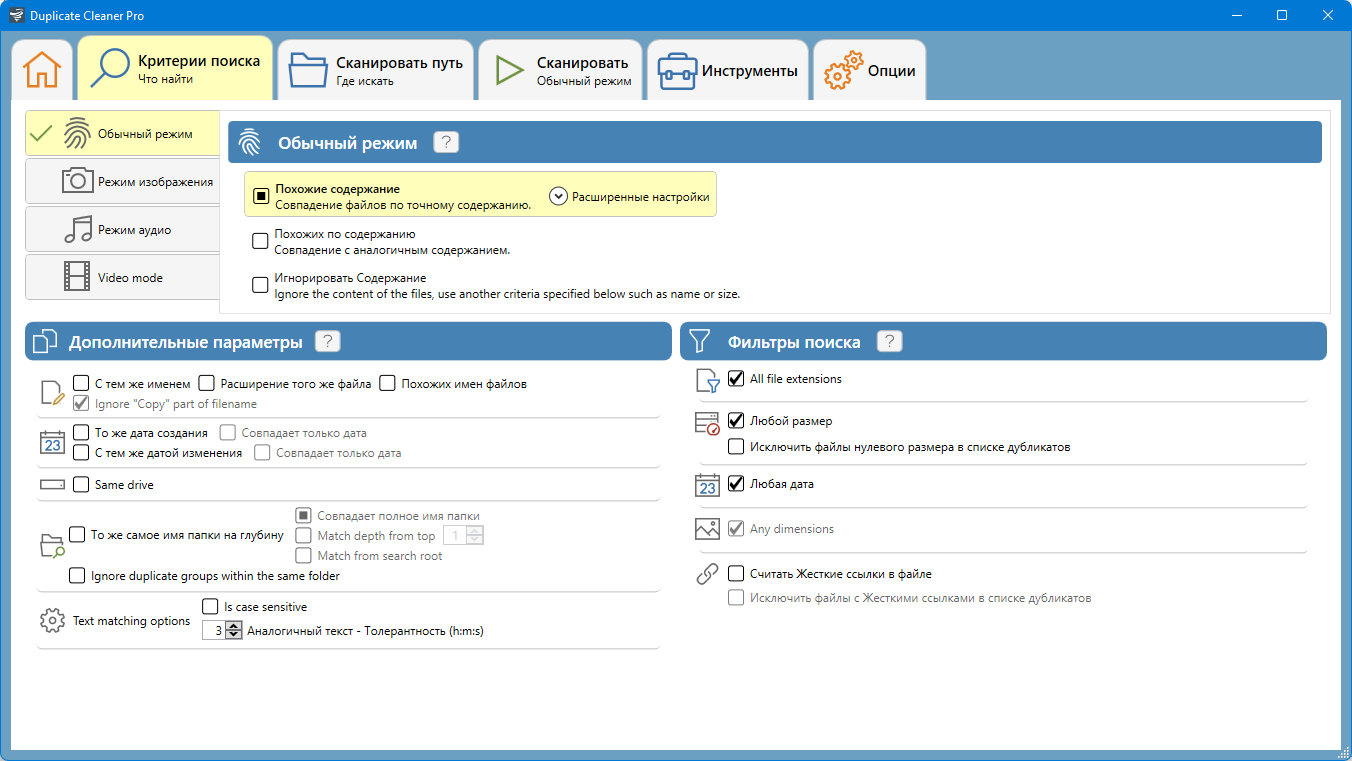Screen dimensions: 1352x761
Task: Click the picture icon beside Any dimensions
Action: [707, 529]
